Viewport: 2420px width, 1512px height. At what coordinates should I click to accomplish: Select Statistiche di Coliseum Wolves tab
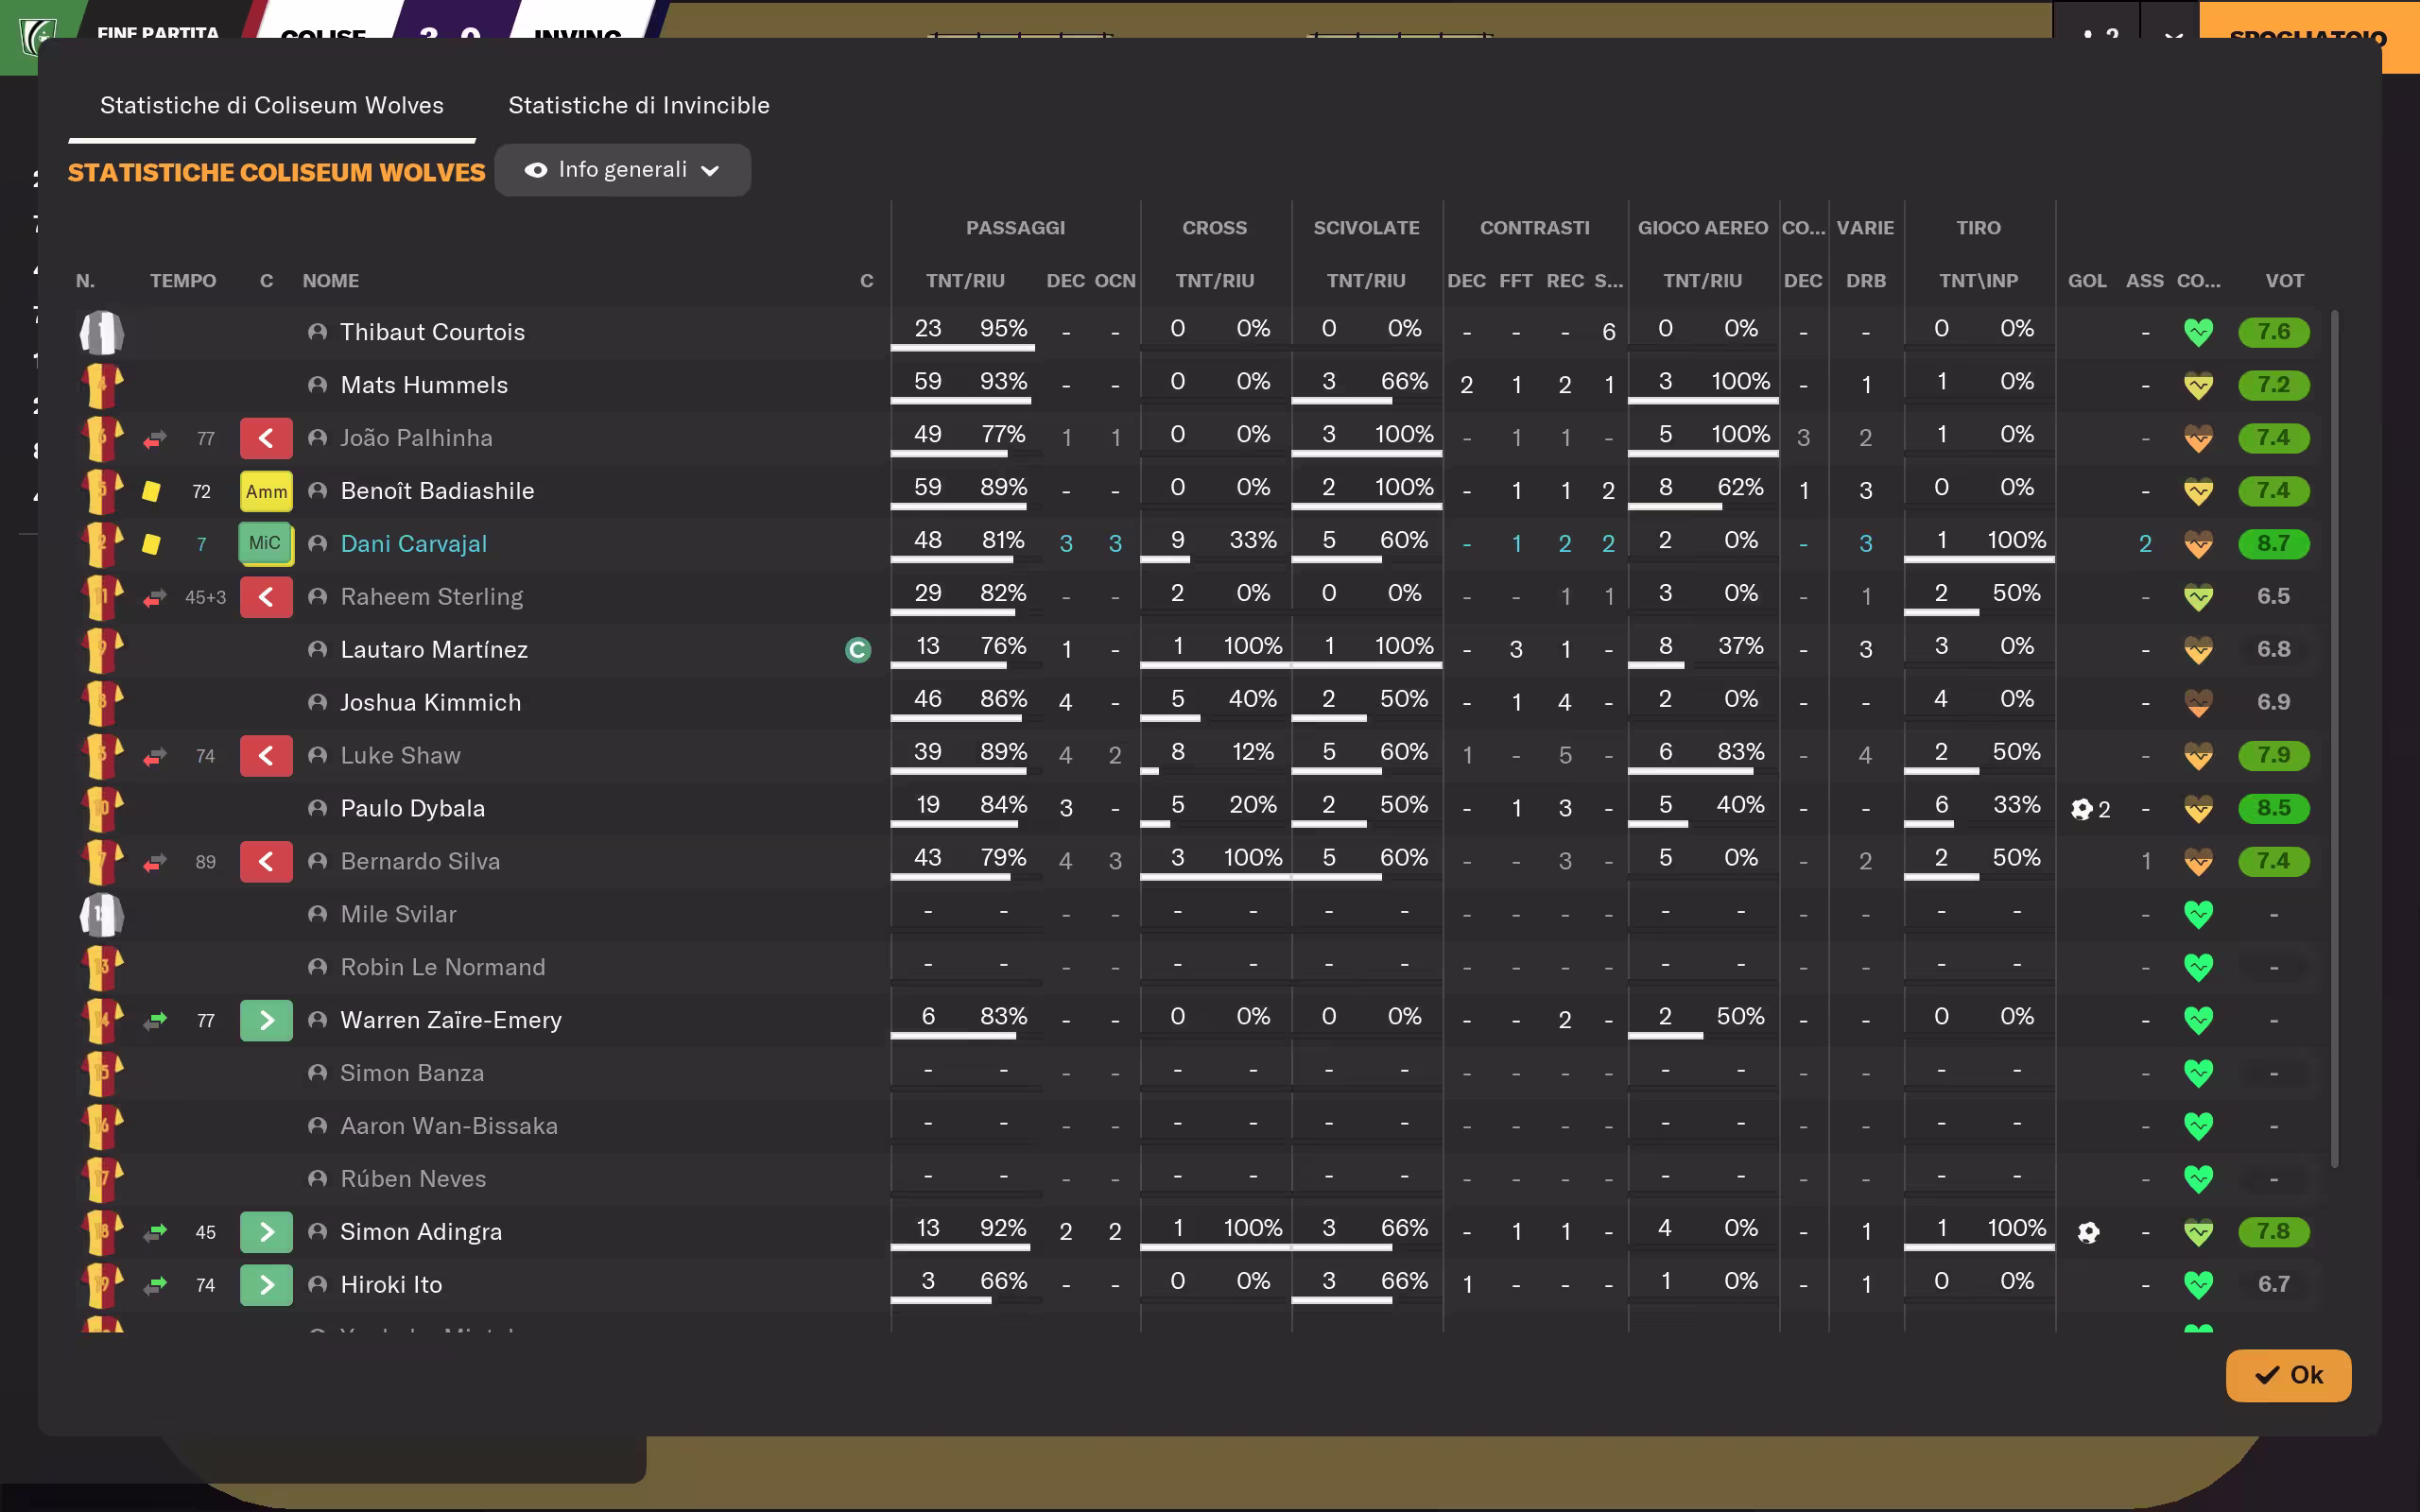click(271, 105)
